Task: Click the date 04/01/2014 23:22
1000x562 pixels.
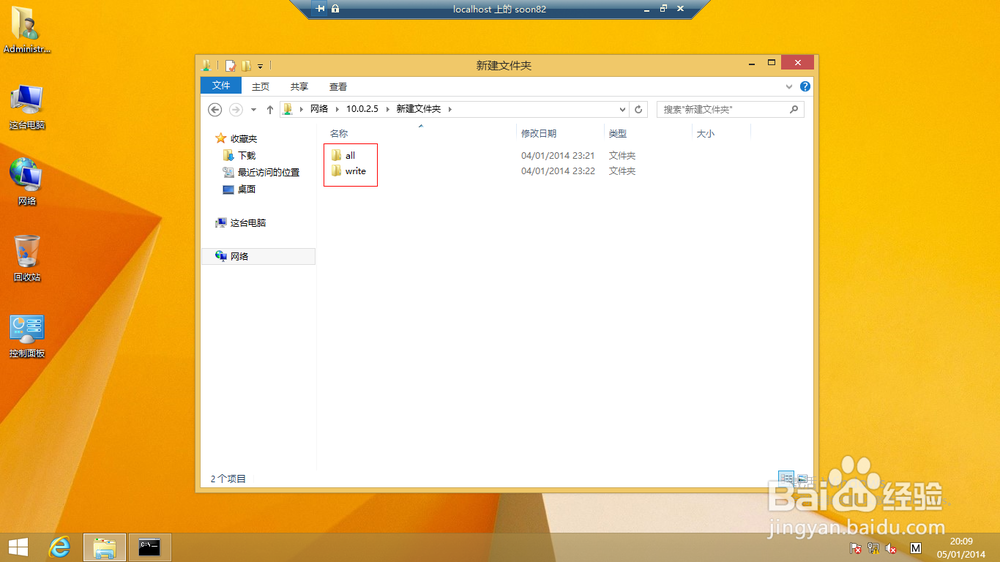Action: 557,171
